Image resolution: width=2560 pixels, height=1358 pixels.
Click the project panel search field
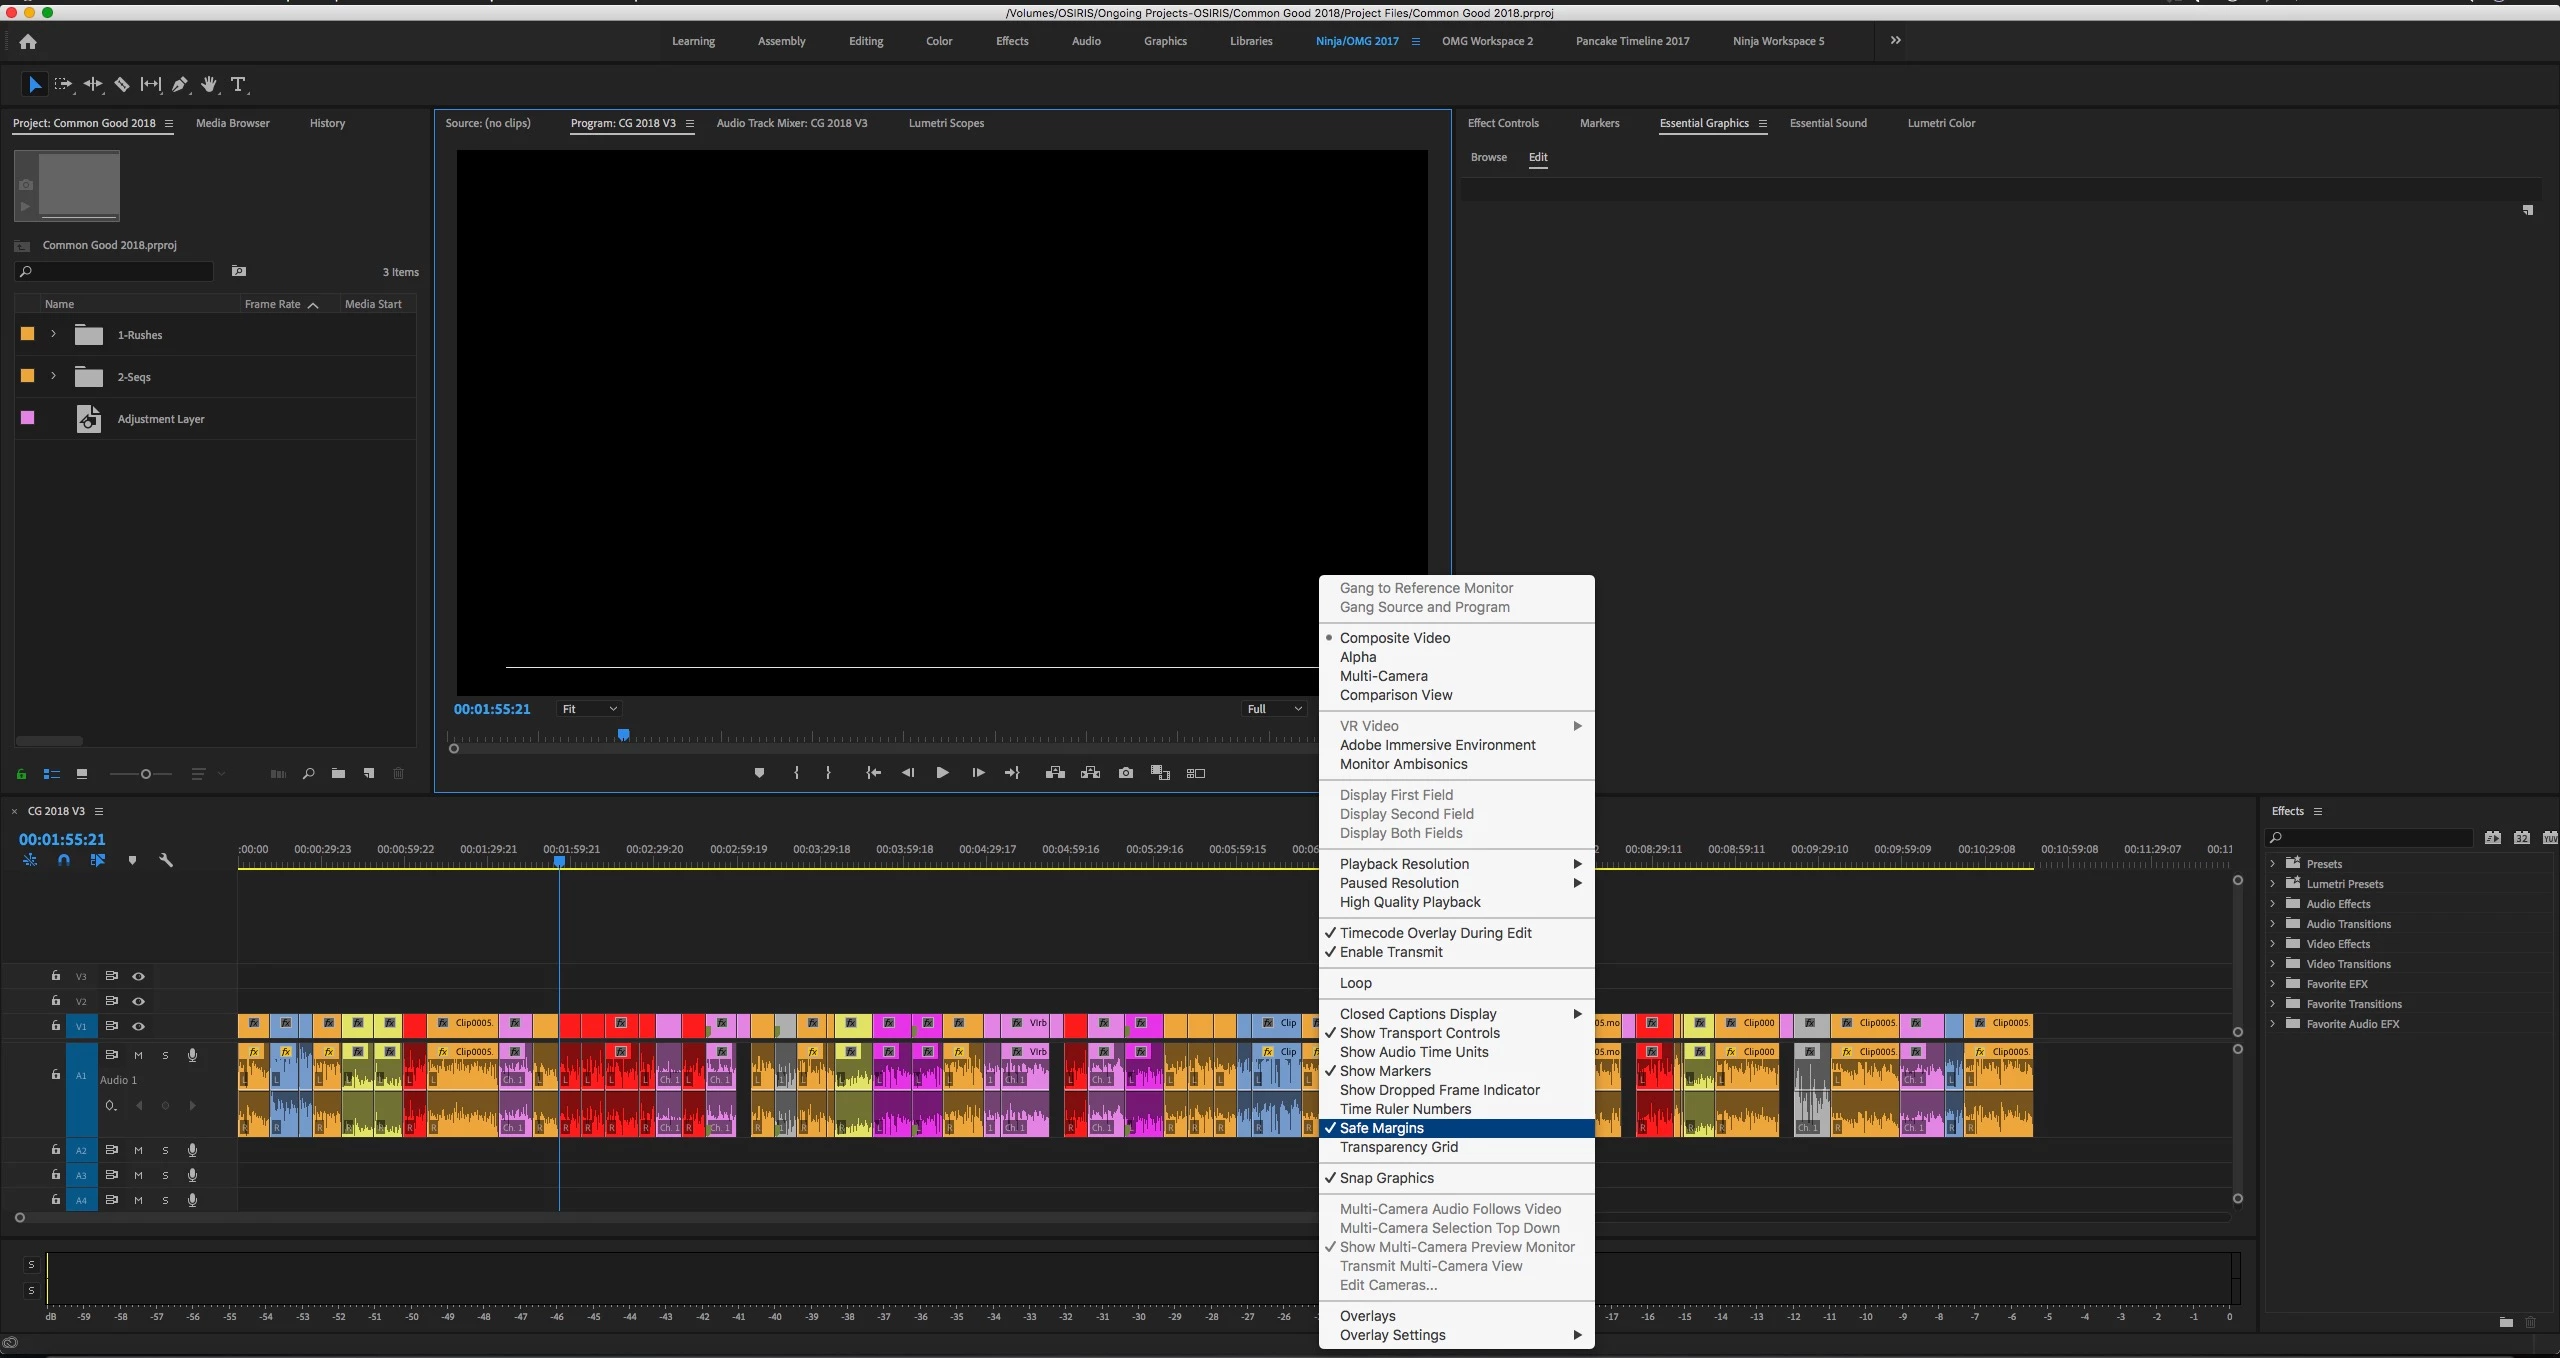coord(115,272)
